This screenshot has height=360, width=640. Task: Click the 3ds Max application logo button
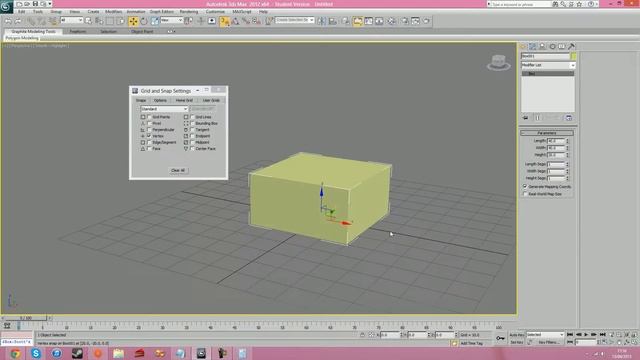pos(6,6)
